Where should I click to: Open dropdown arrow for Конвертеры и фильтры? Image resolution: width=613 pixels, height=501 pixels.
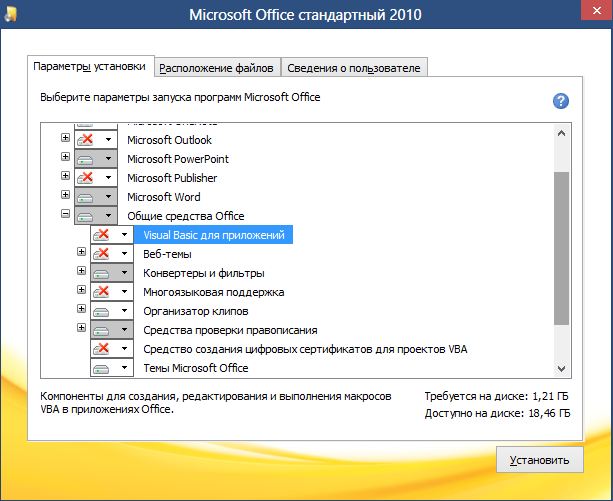(124, 272)
